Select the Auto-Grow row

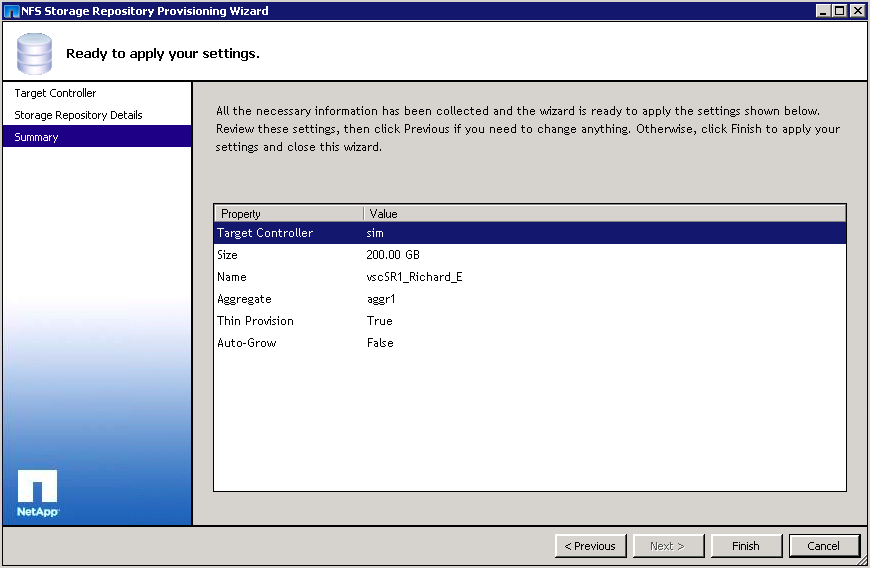point(529,343)
